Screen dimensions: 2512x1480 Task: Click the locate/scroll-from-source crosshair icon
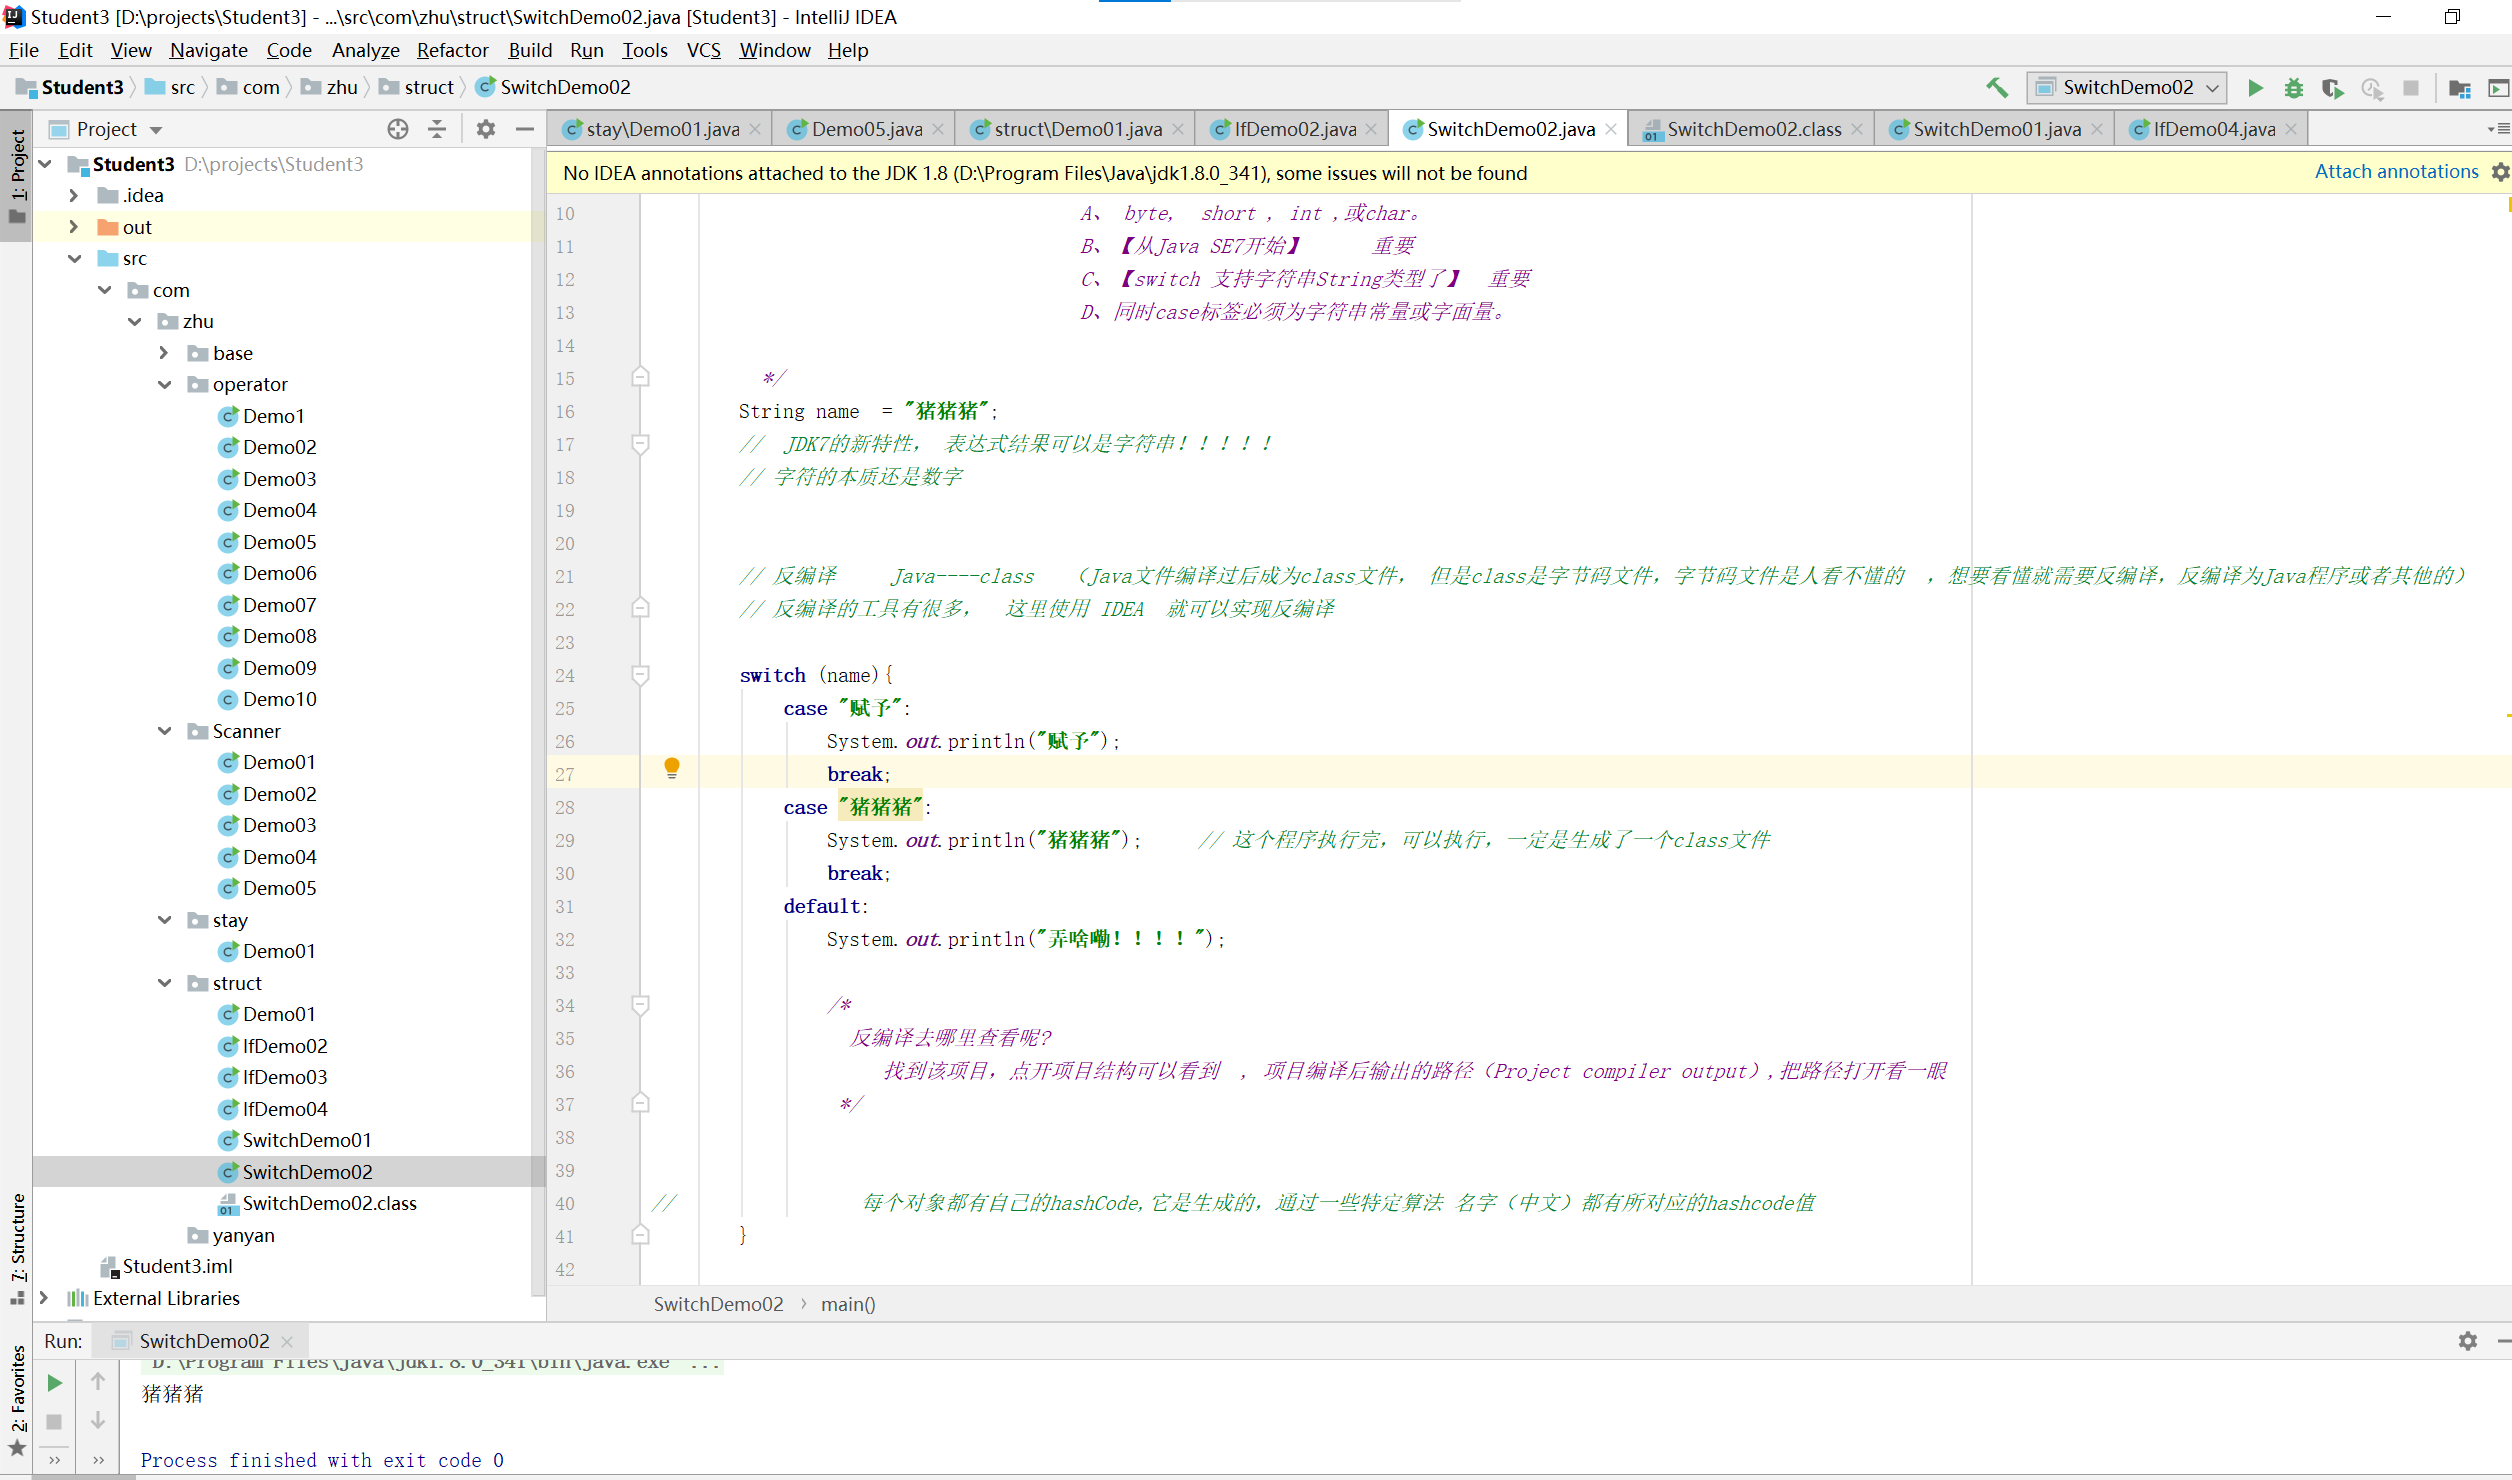pyautogui.click(x=397, y=129)
